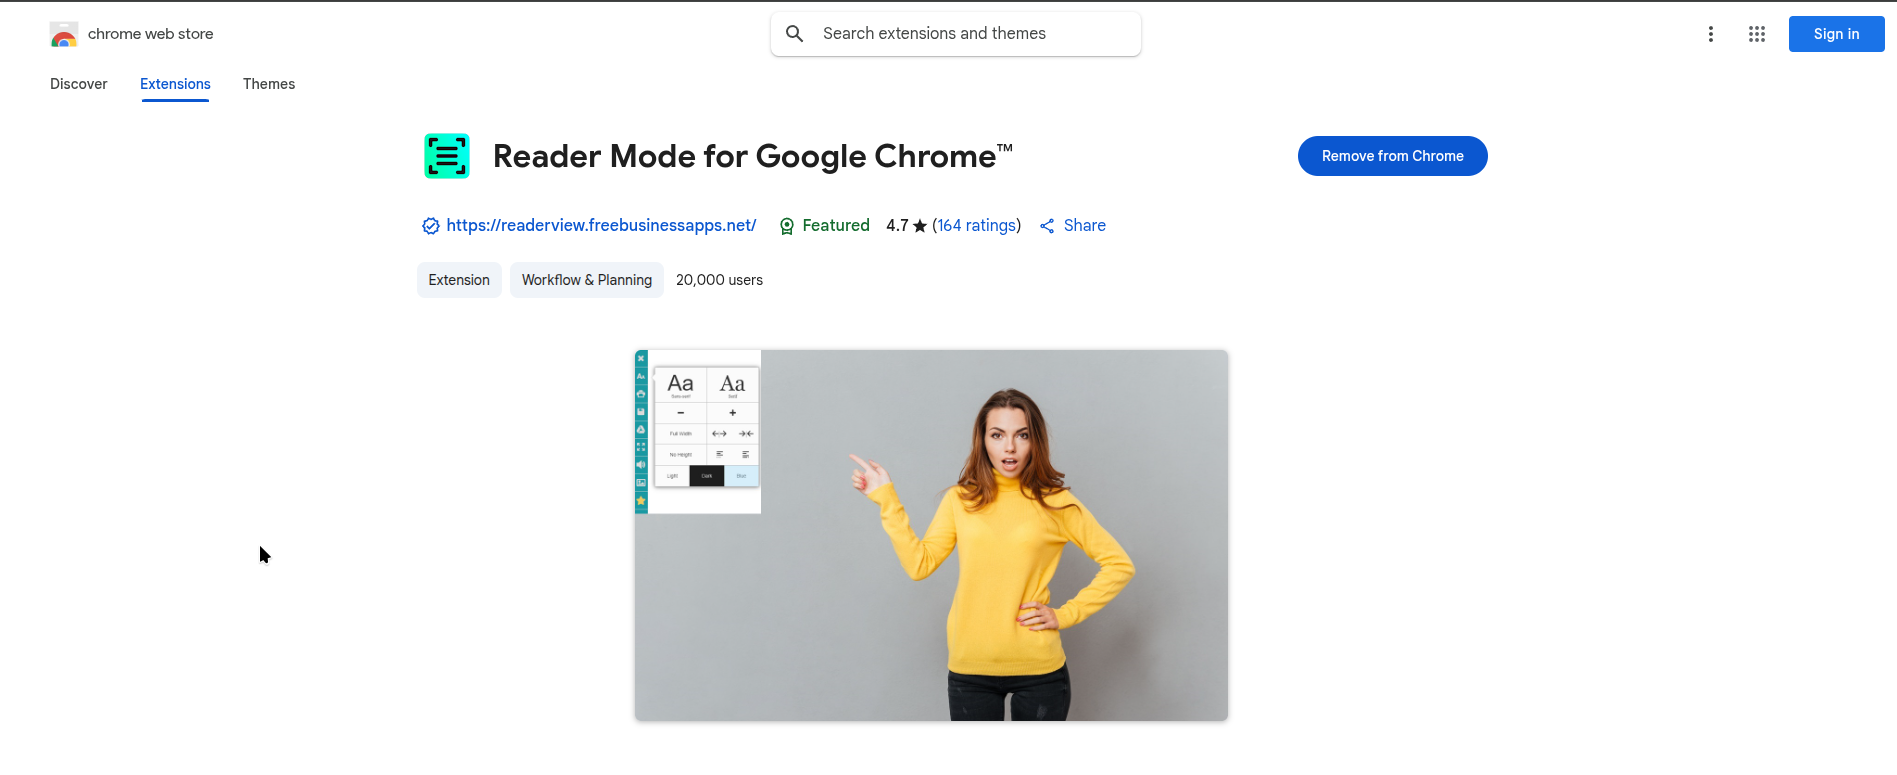Click the chrome web store title text
1897x775 pixels.
151,34
